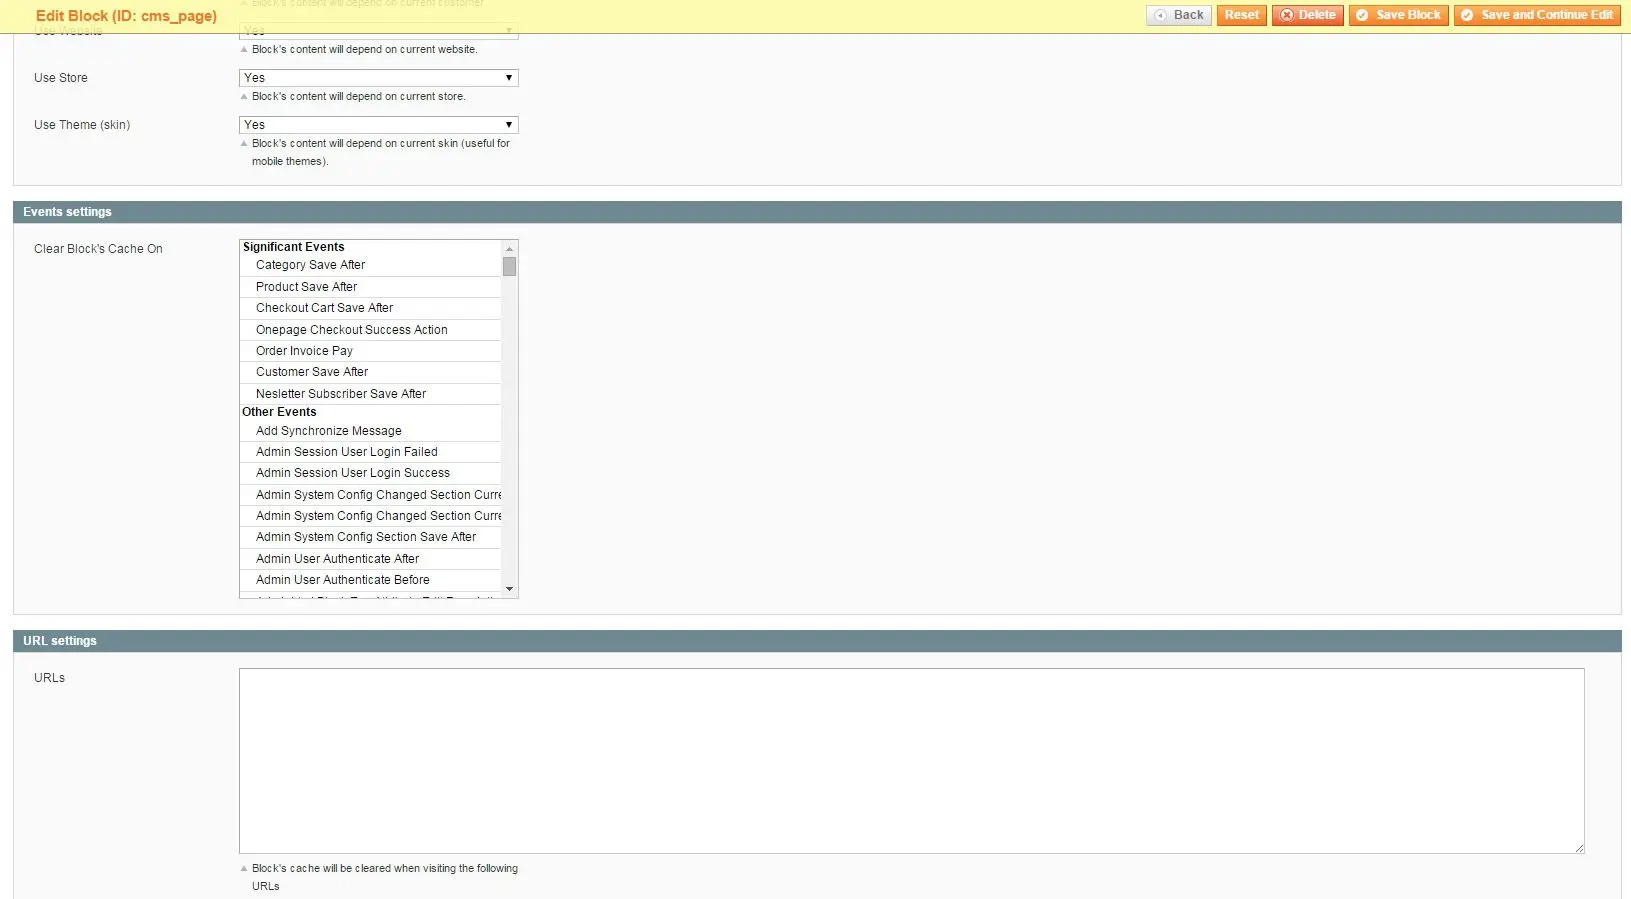Click the URLs textarea resize handle
1631x899 pixels.
pyautogui.click(x=1579, y=848)
